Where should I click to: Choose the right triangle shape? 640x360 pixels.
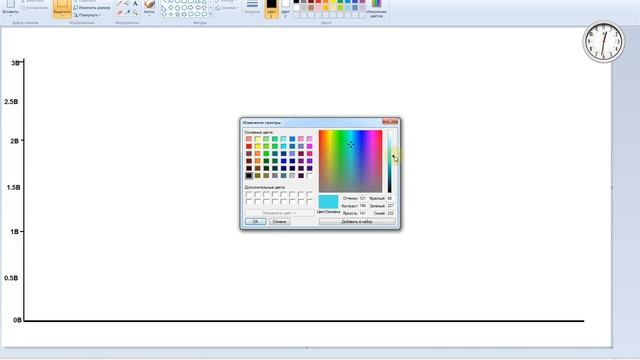163,8
